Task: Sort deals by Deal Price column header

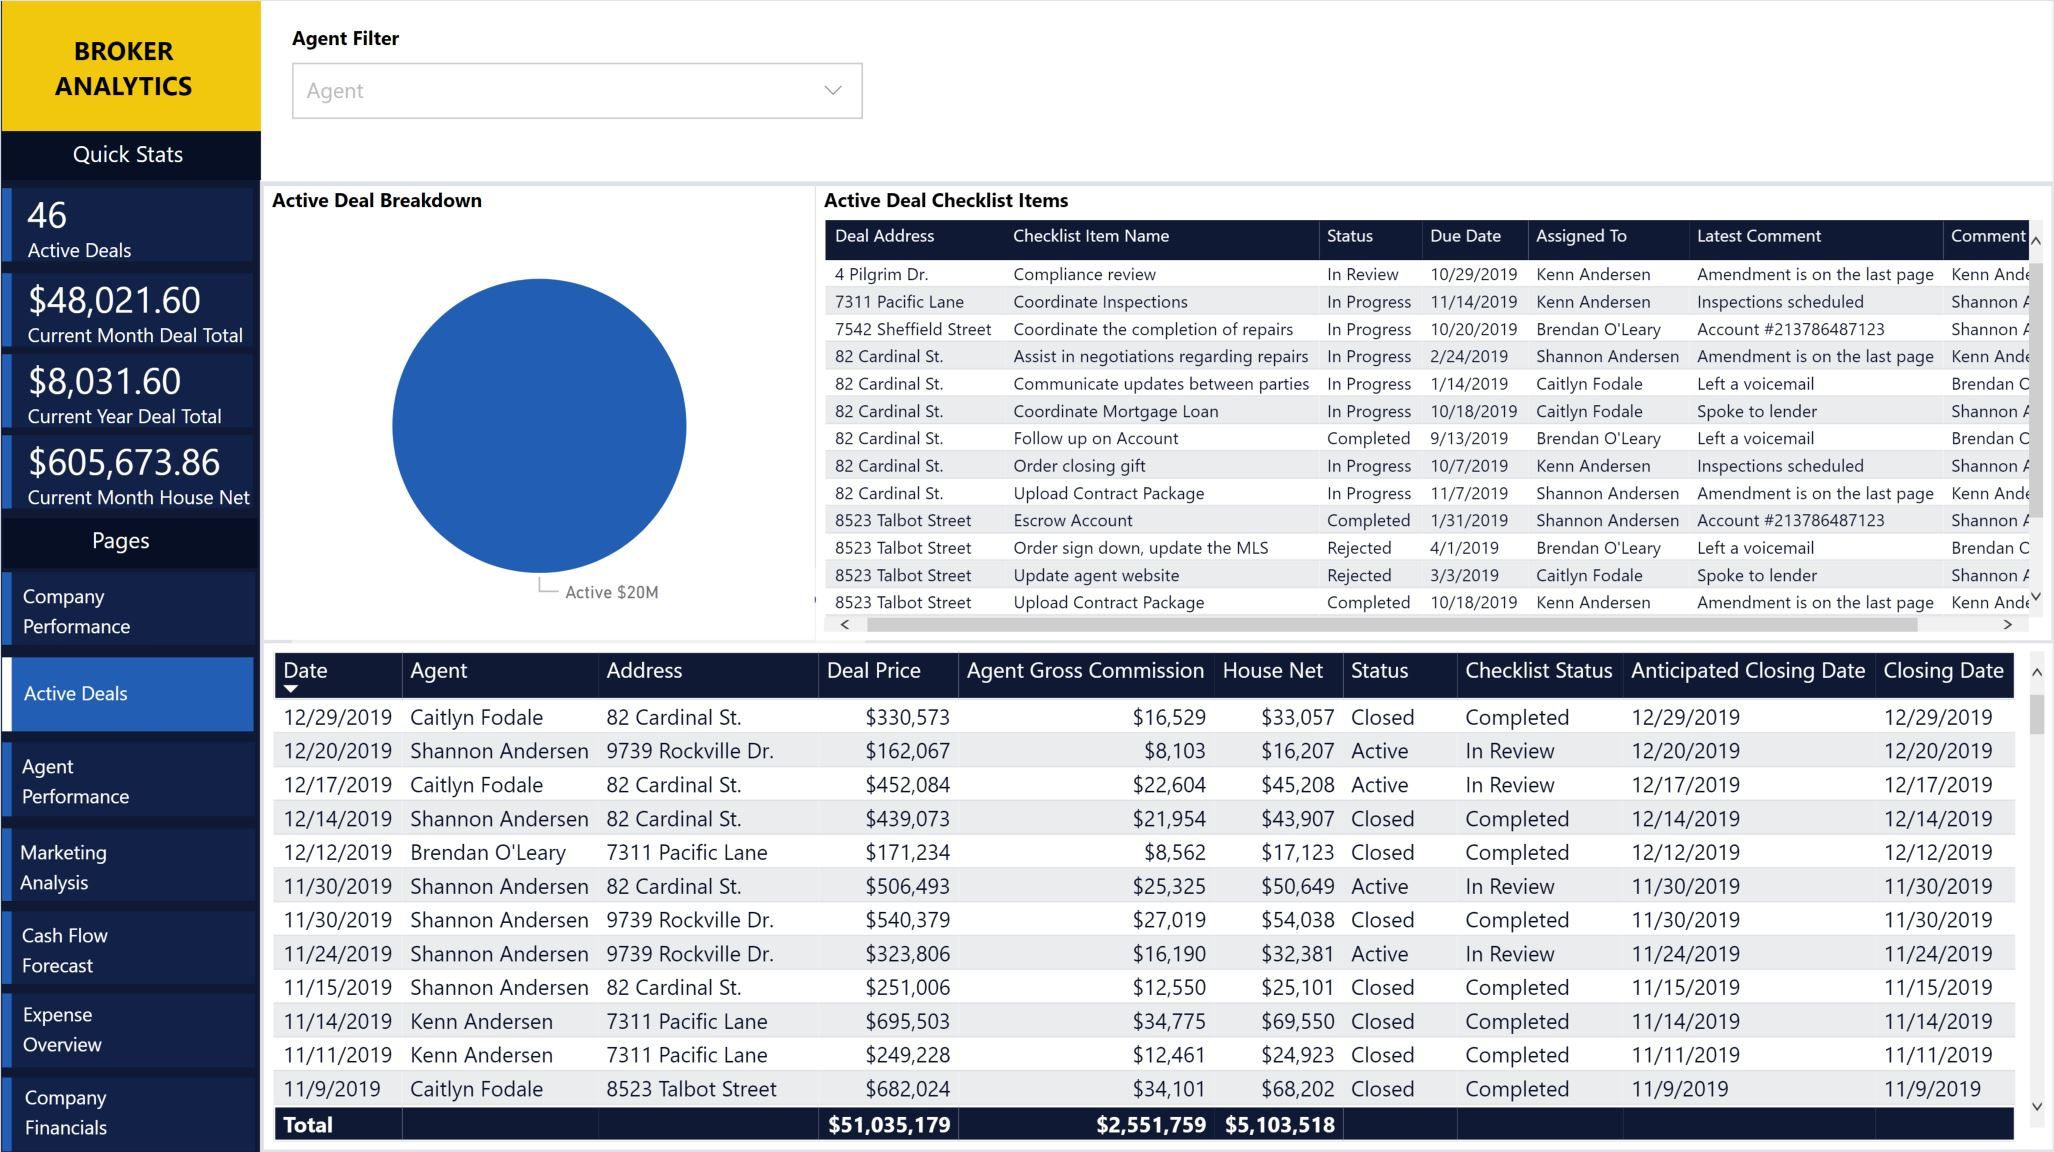Action: (873, 671)
